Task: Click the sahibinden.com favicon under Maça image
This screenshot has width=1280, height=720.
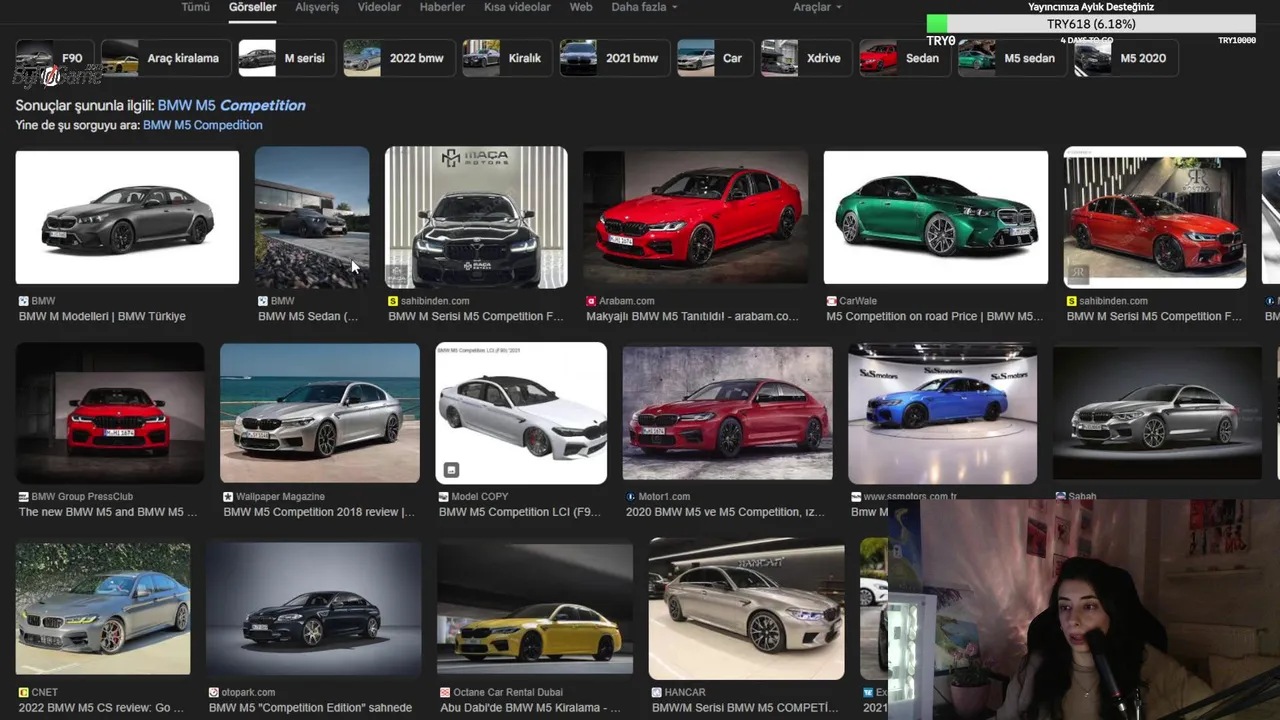Action: [x=393, y=301]
